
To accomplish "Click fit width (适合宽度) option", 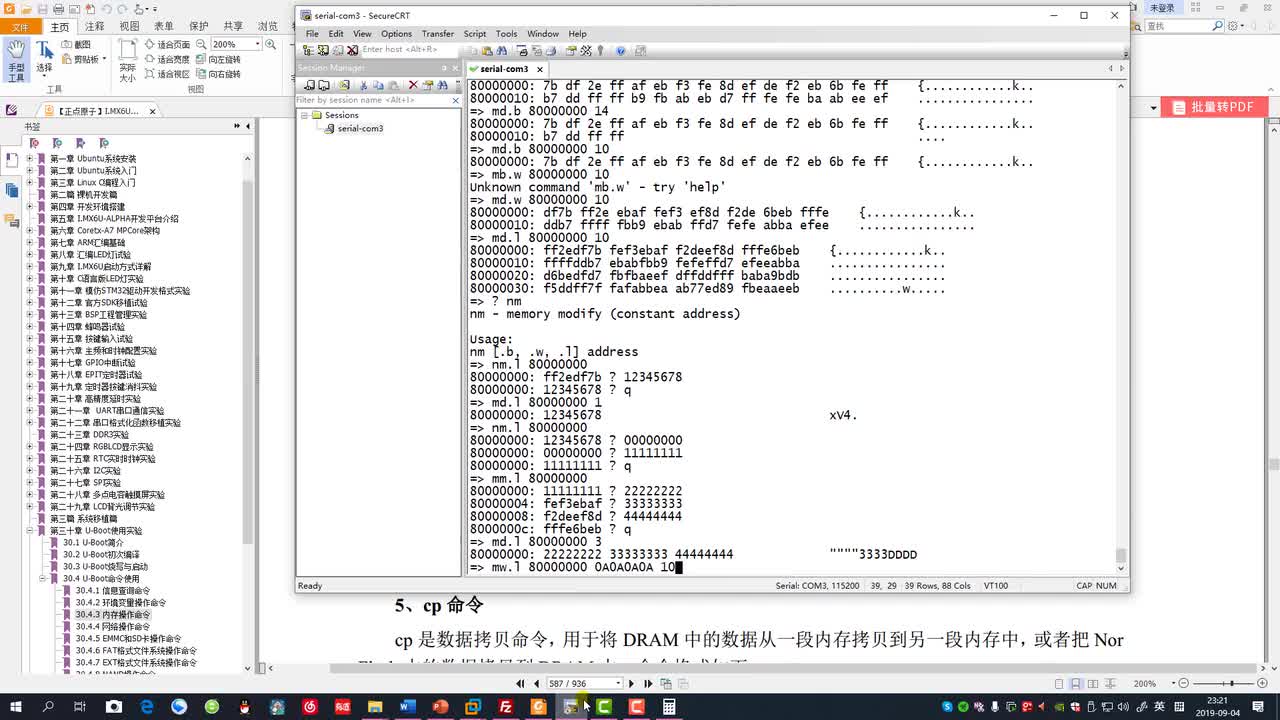I will coord(167,59).
